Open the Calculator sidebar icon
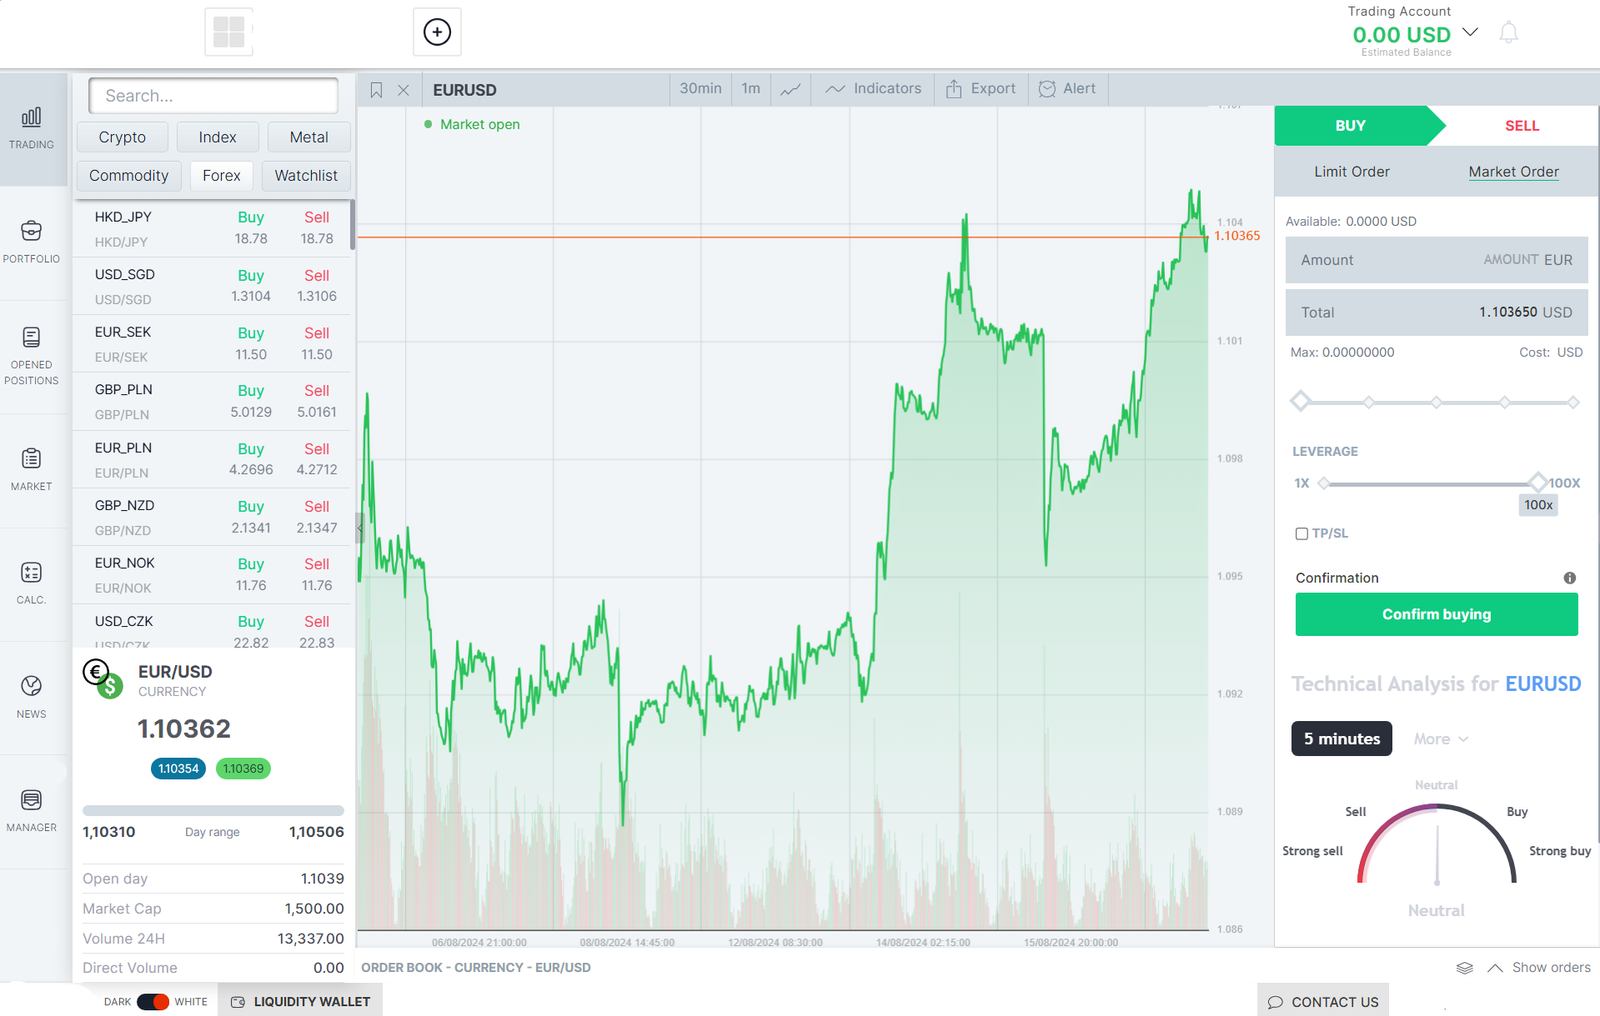This screenshot has height=1016, width=1600. click(x=31, y=582)
